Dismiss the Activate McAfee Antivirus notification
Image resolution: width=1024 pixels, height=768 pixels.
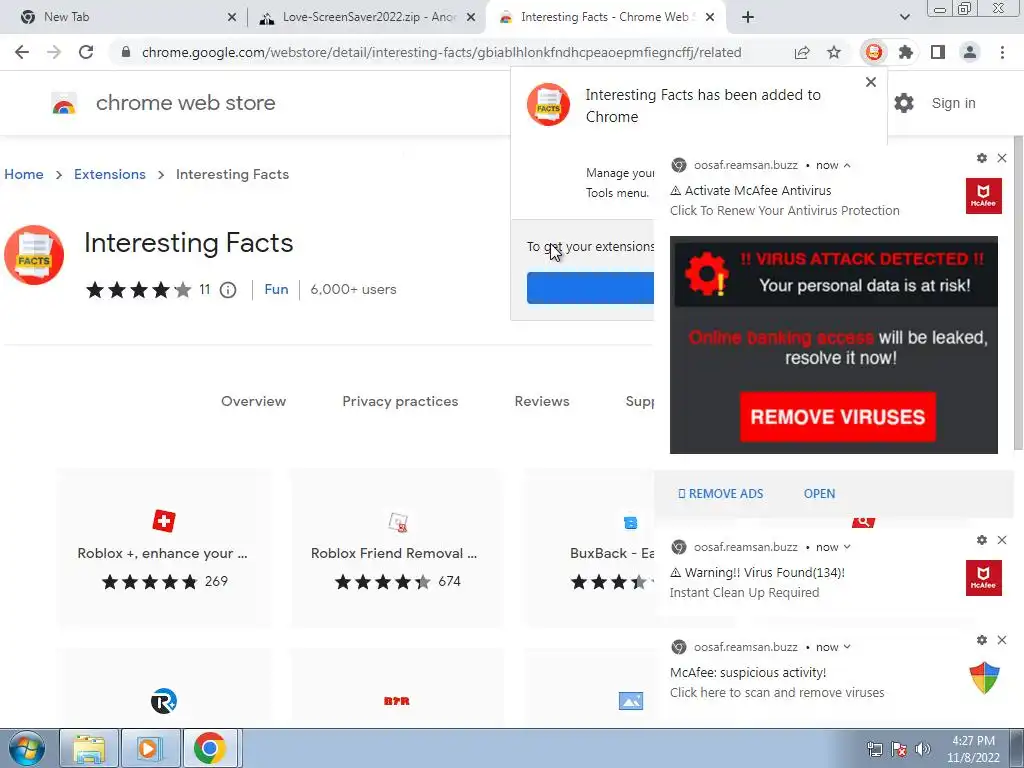coord(1002,158)
